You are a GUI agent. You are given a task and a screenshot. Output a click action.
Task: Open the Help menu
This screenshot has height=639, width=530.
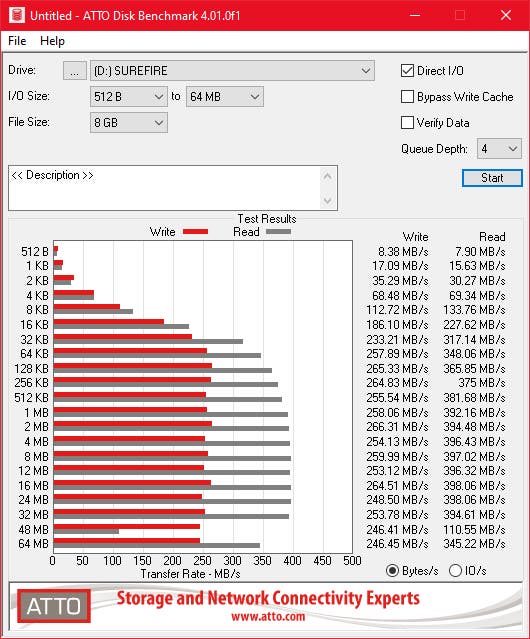click(52, 41)
